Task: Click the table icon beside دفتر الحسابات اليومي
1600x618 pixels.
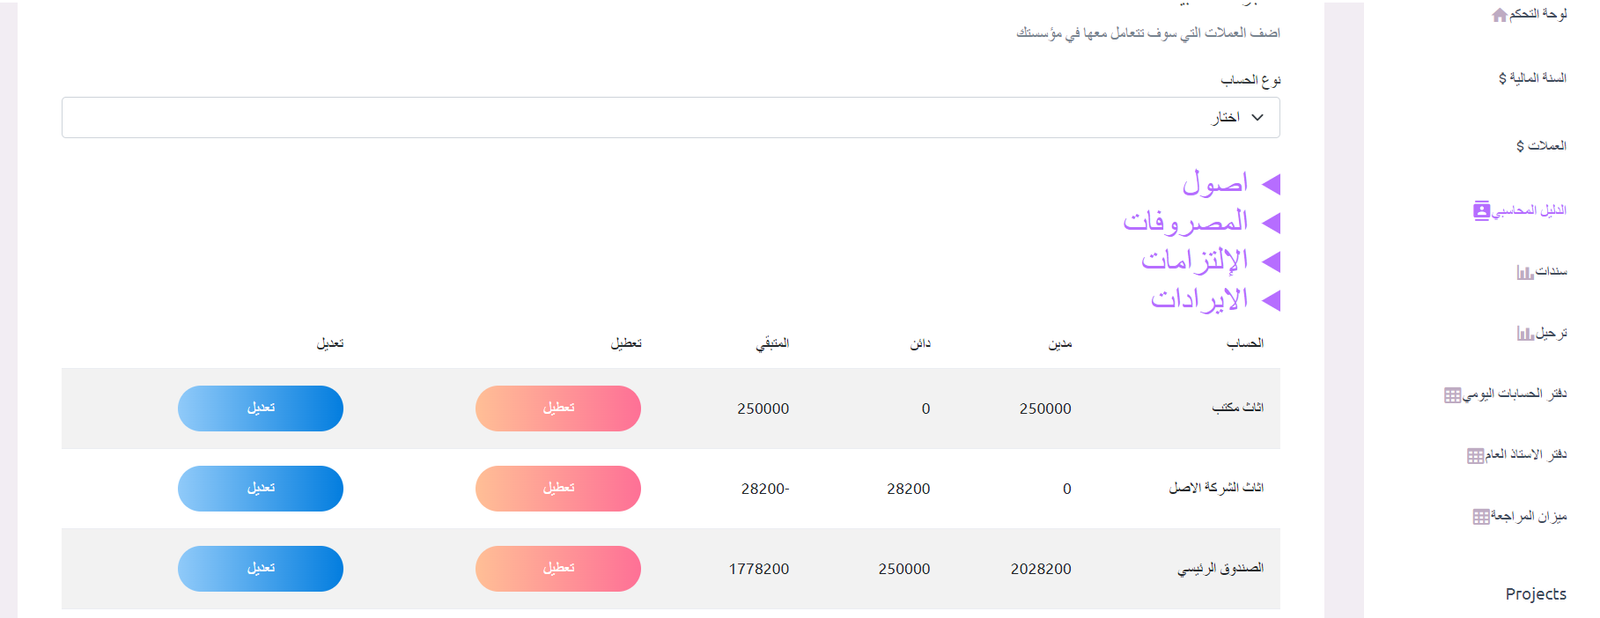Action: [1452, 395]
